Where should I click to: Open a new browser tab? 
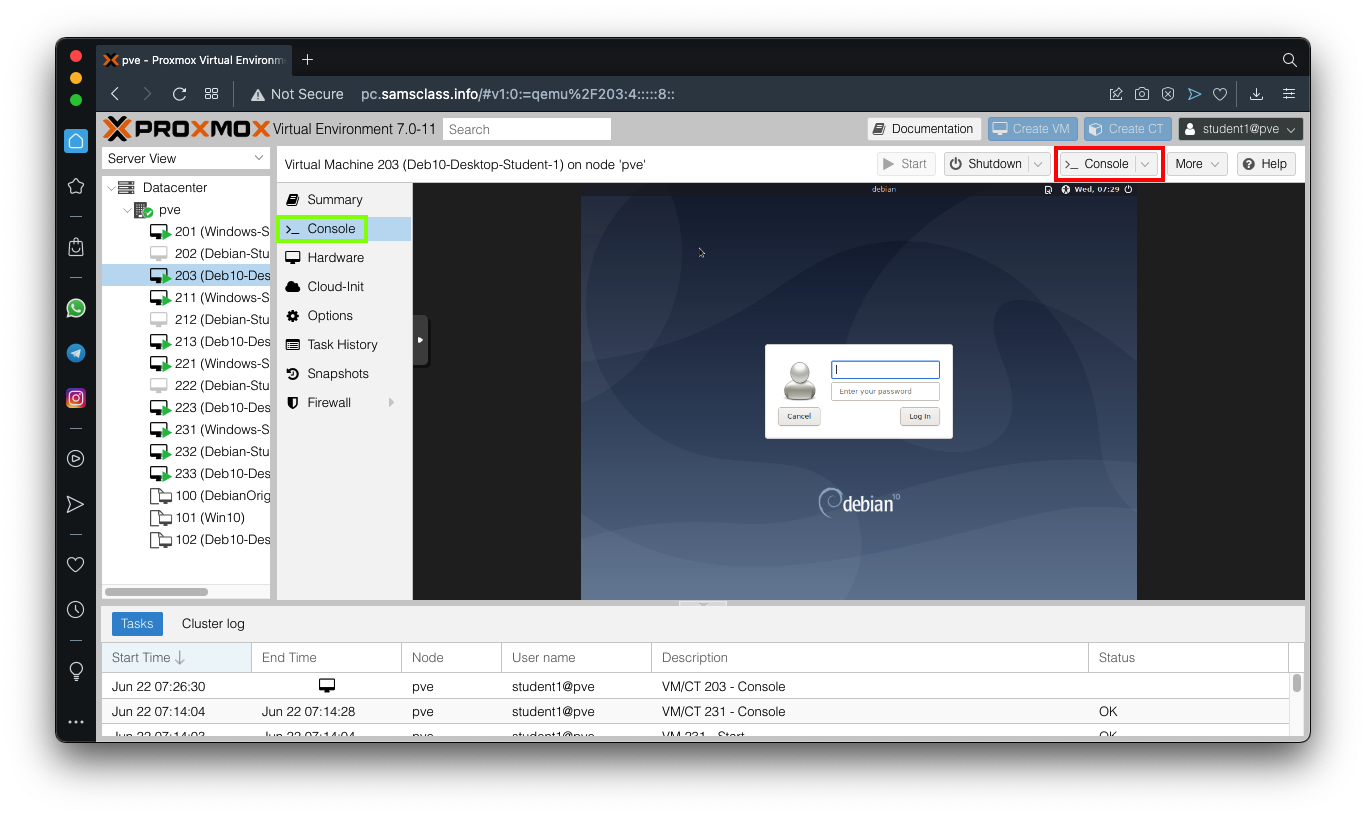307,60
